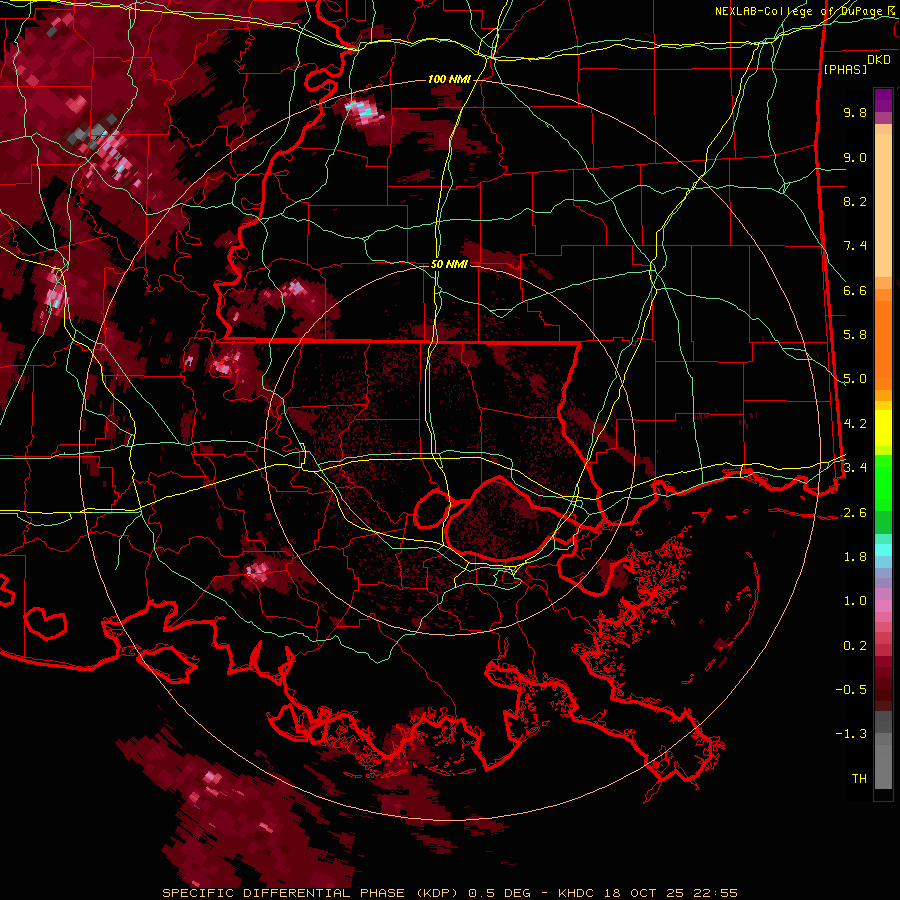Select the 3.4 scale value

[x=855, y=468]
